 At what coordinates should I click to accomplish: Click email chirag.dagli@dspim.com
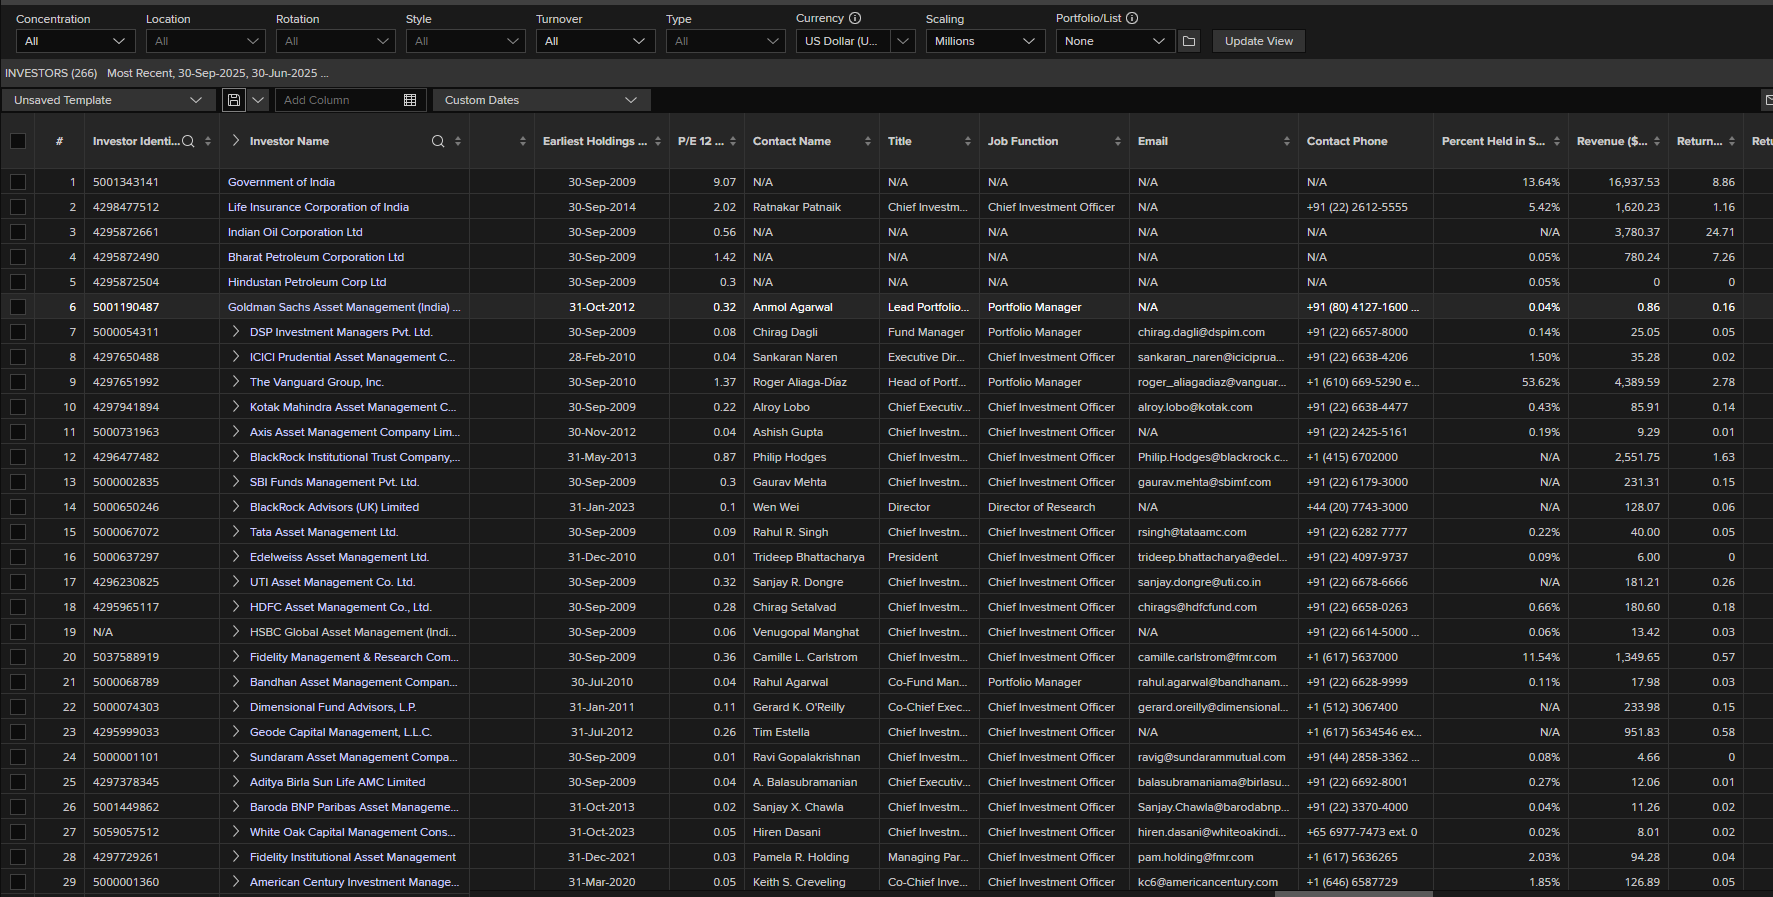(1201, 332)
